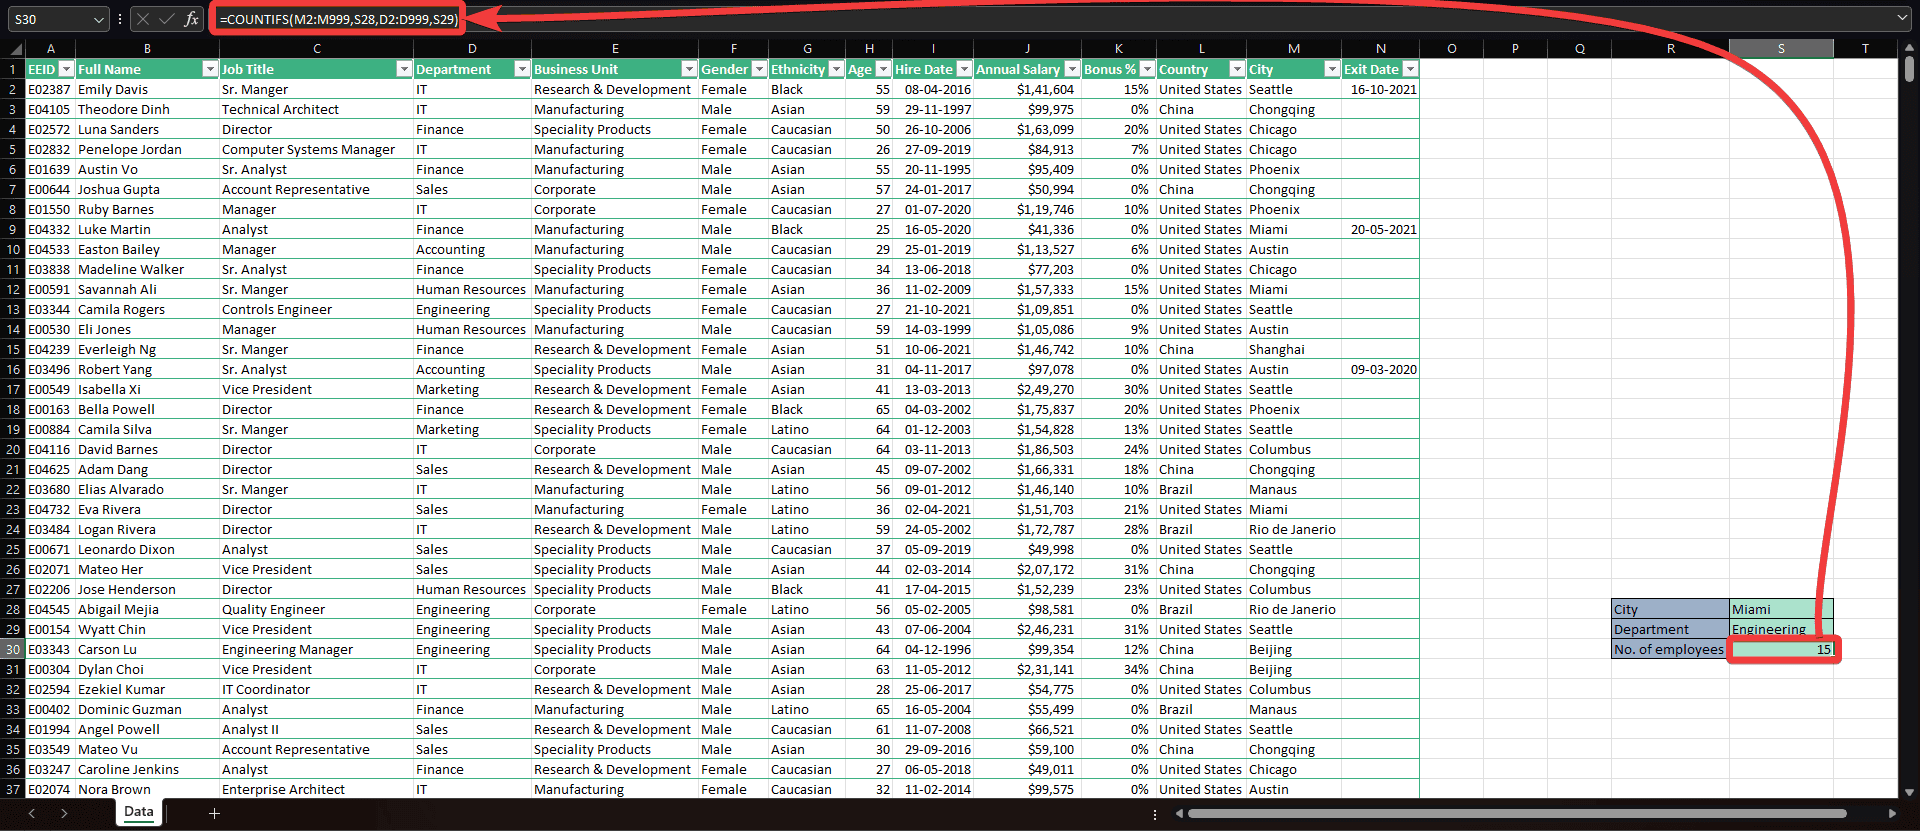This screenshot has width=1920, height=831.
Task: Select the 'No. of employees' label cell
Action: pos(1670,649)
